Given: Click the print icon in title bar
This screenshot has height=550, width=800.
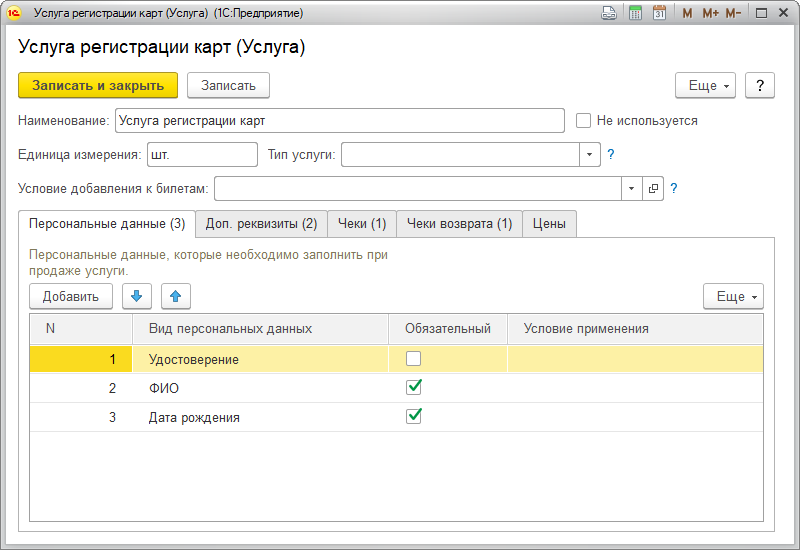Looking at the screenshot, I should [608, 13].
